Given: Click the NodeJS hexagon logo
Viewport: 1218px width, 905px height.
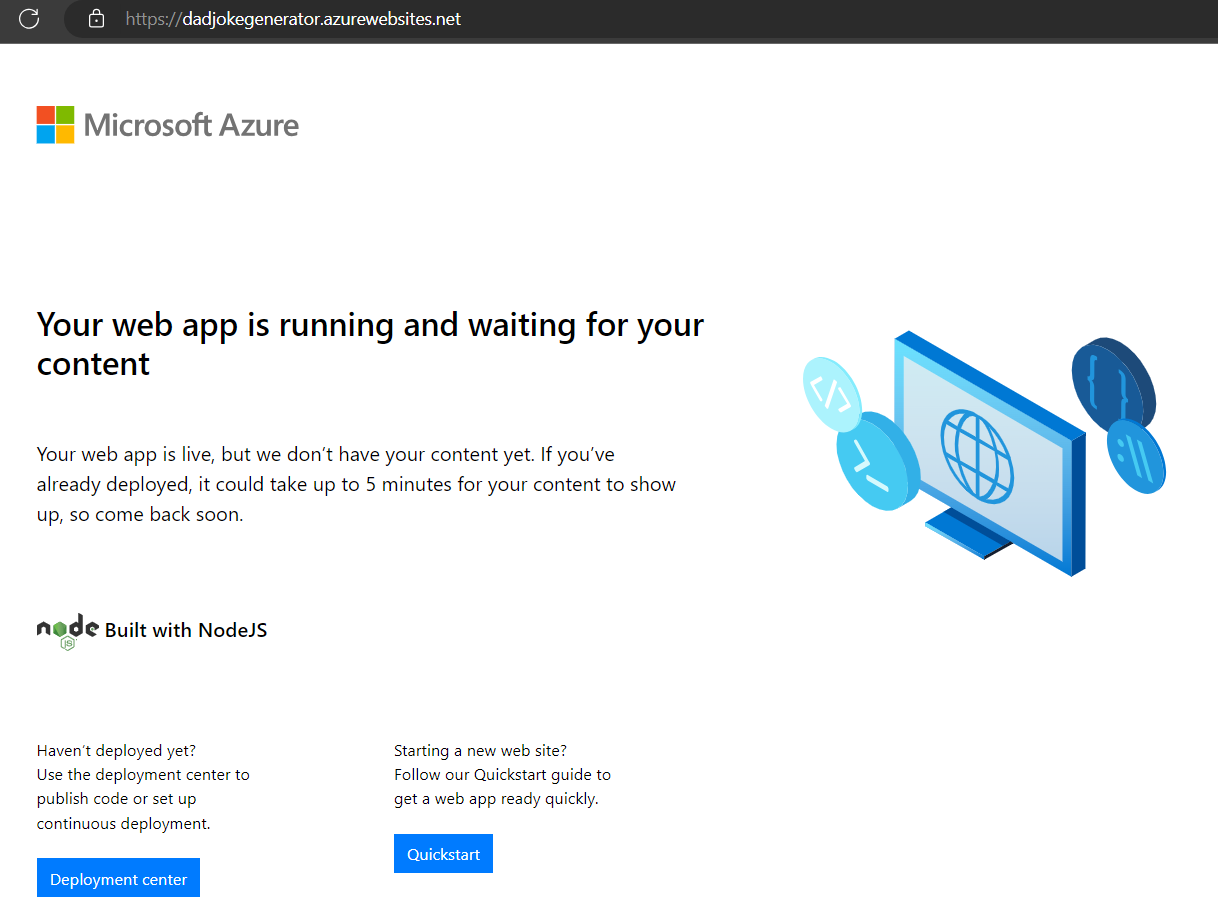Looking at the screenshot, I should (x=67, y=630).
